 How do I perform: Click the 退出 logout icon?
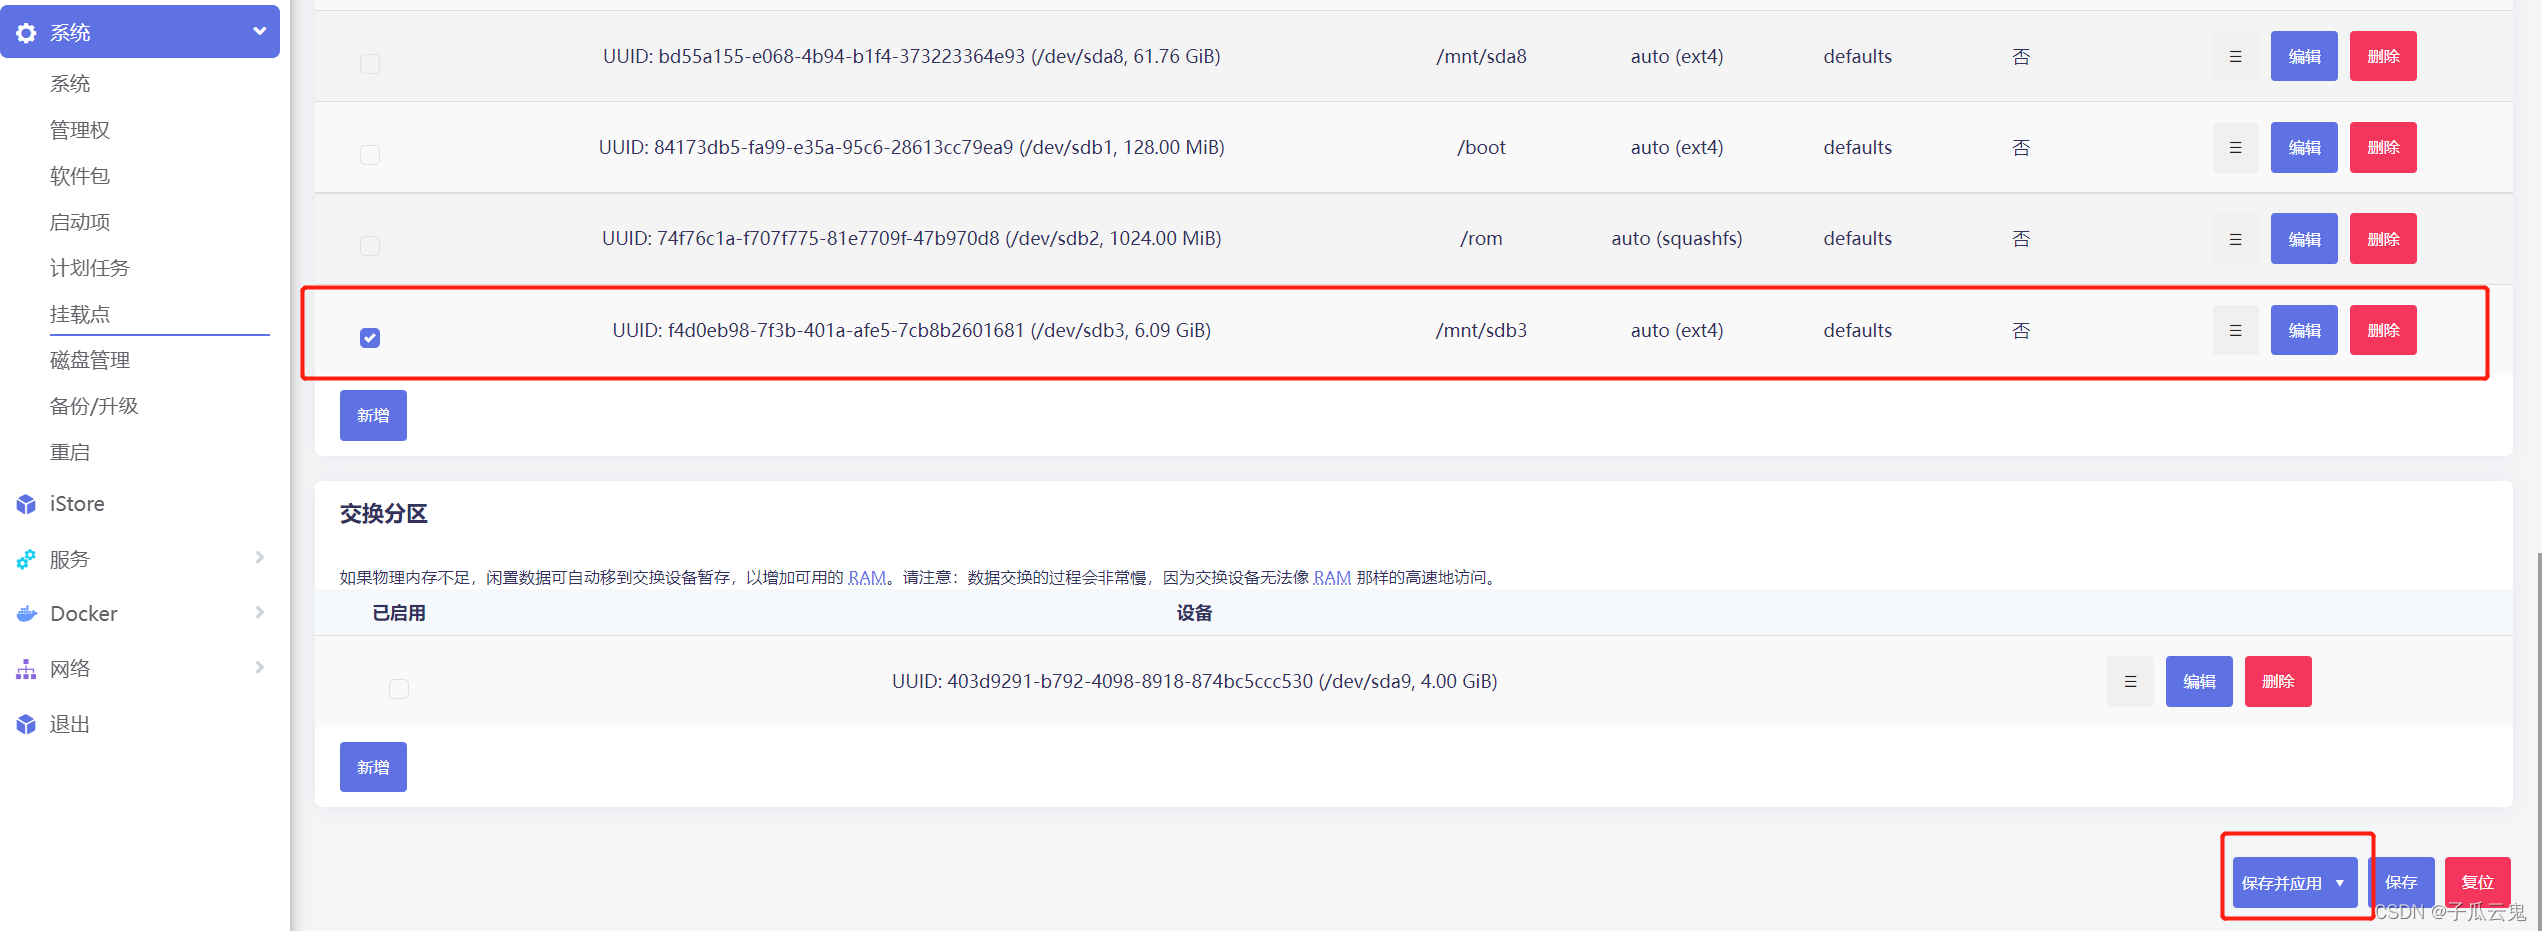(x=26, y=724)
